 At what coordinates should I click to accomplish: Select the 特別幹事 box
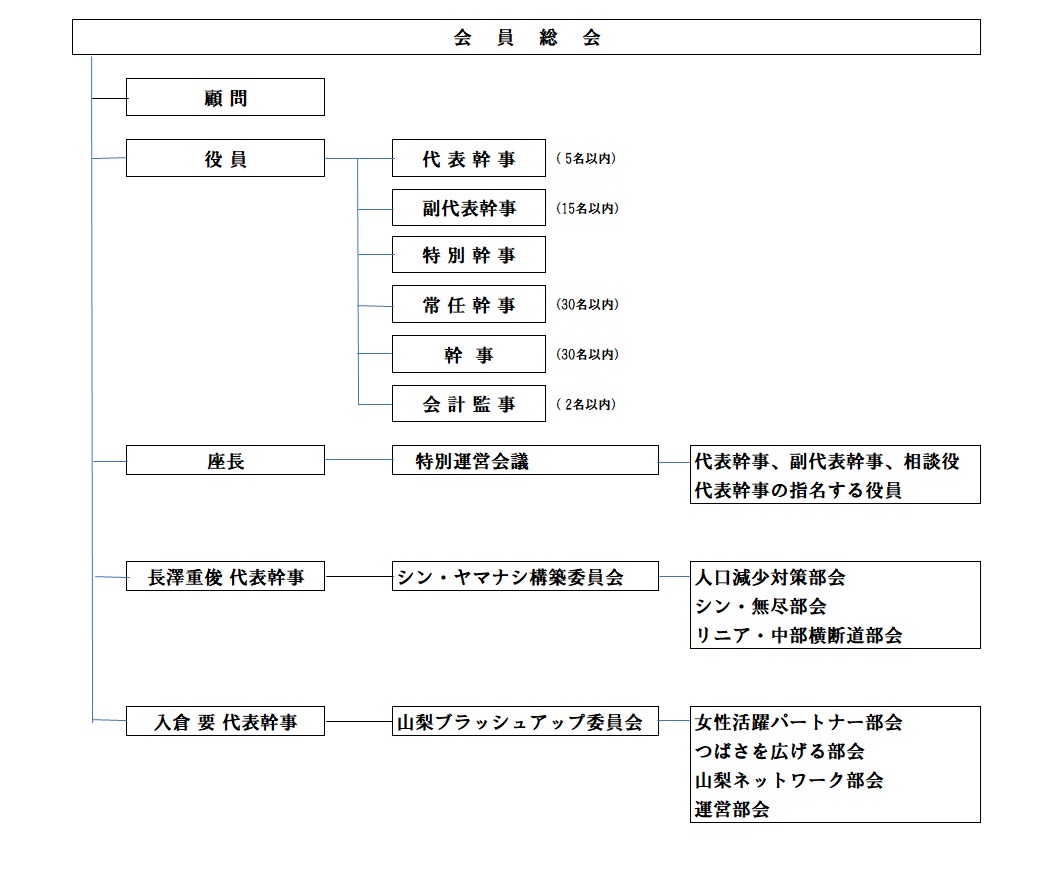(469, 256)
